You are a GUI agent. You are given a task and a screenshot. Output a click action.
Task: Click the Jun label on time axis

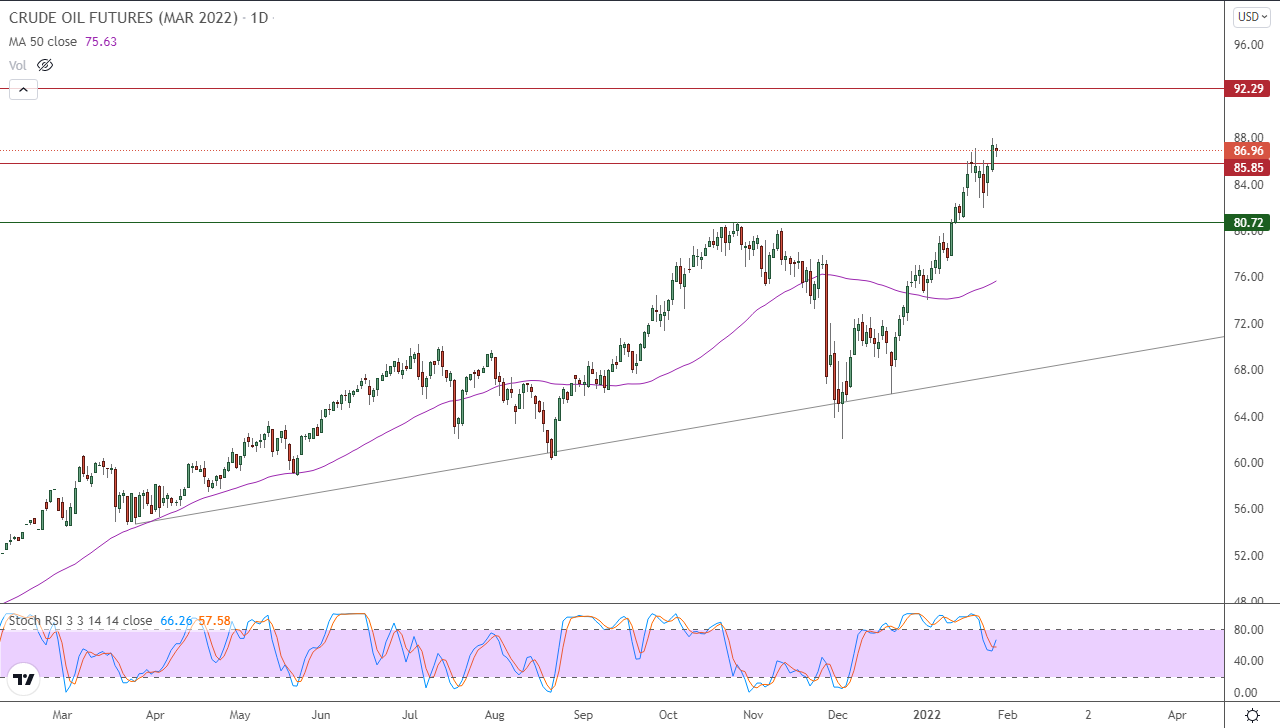pyautogui.click(x=321, y=715)
